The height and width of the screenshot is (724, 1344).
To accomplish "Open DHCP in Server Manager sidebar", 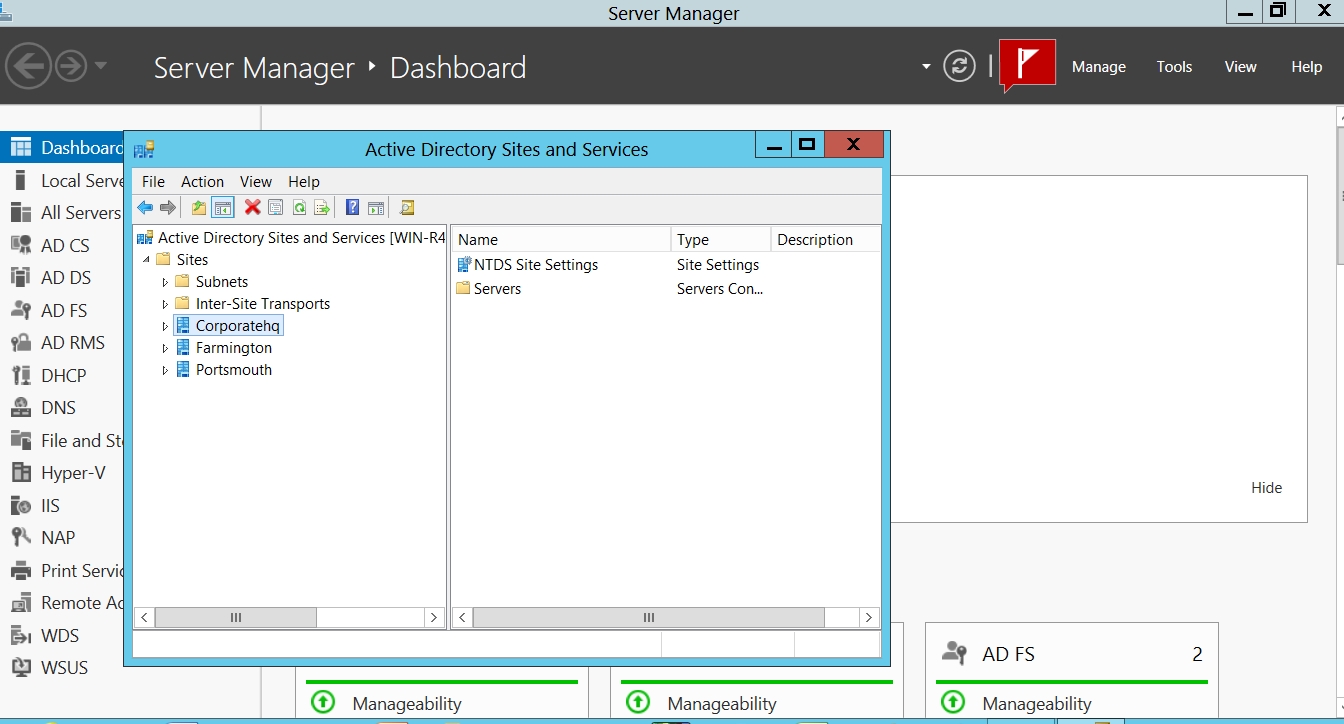I will click(x=63, y=375).
